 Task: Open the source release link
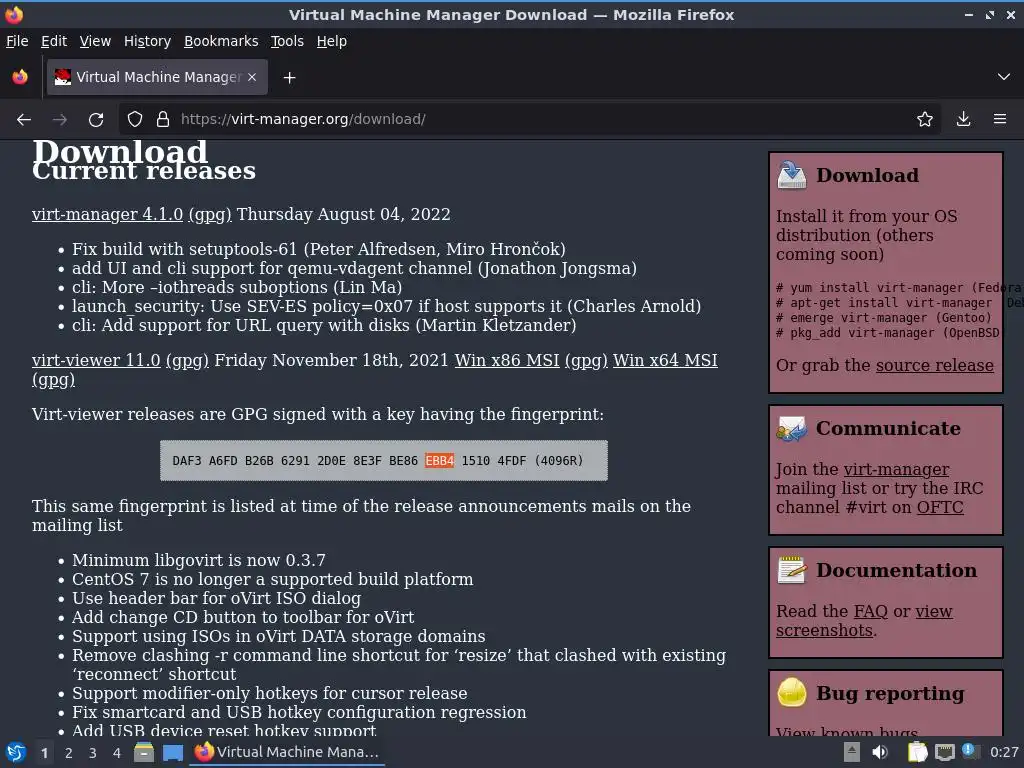[x=935, y=366]
